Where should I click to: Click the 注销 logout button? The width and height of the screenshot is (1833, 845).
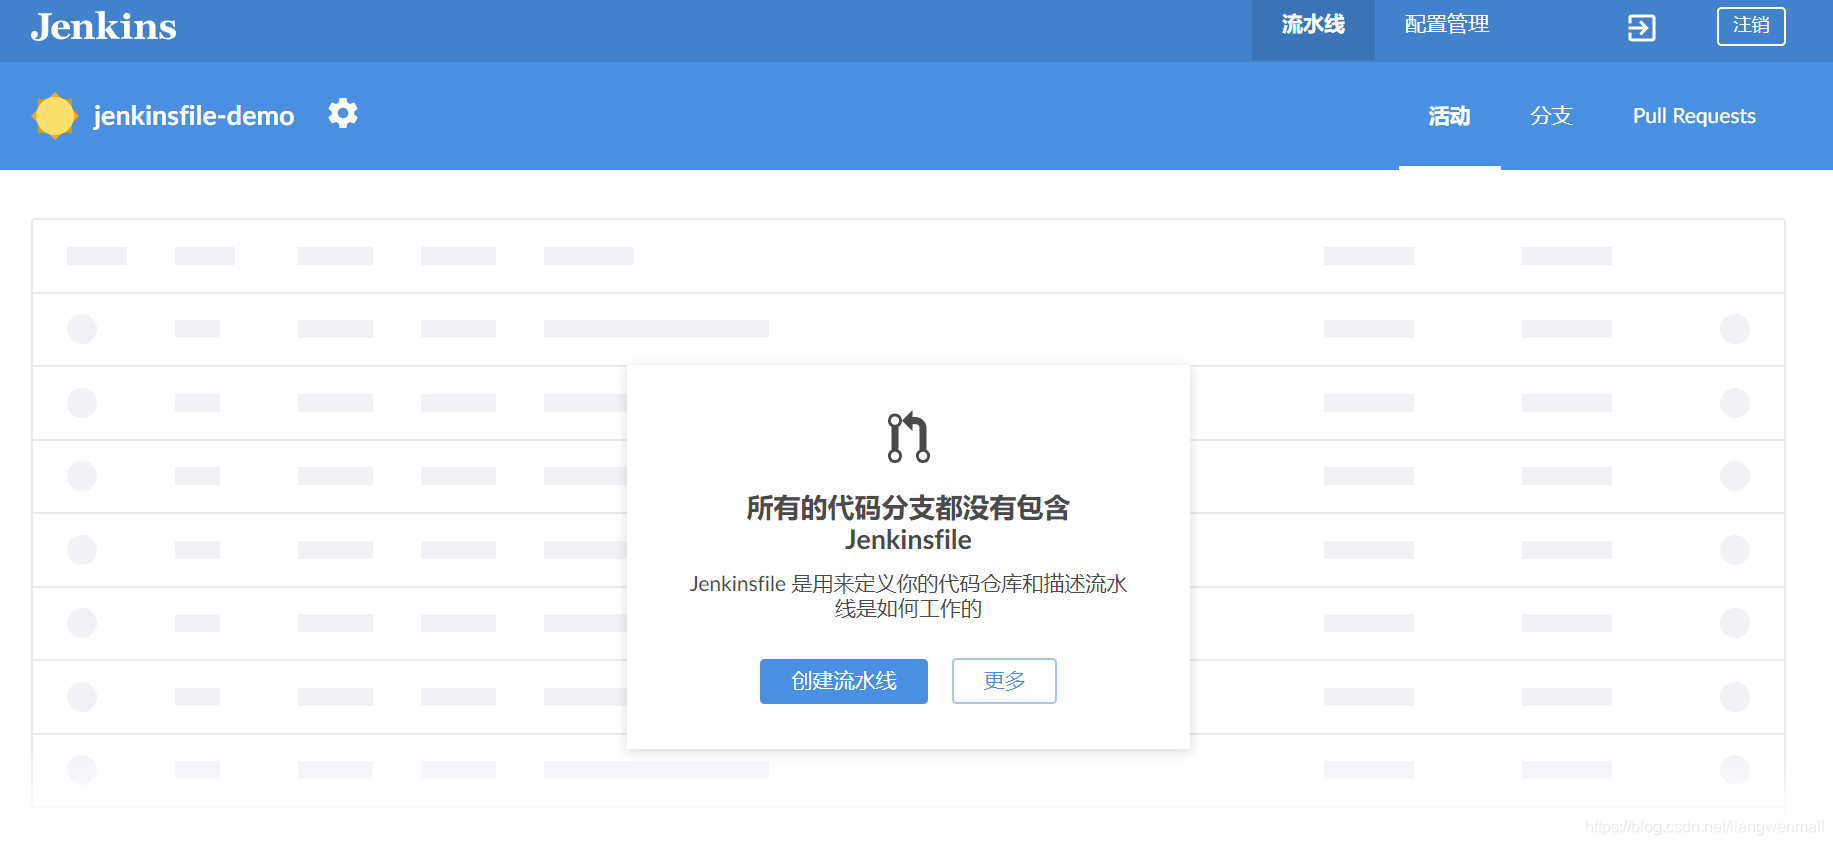coord(1751,26)
